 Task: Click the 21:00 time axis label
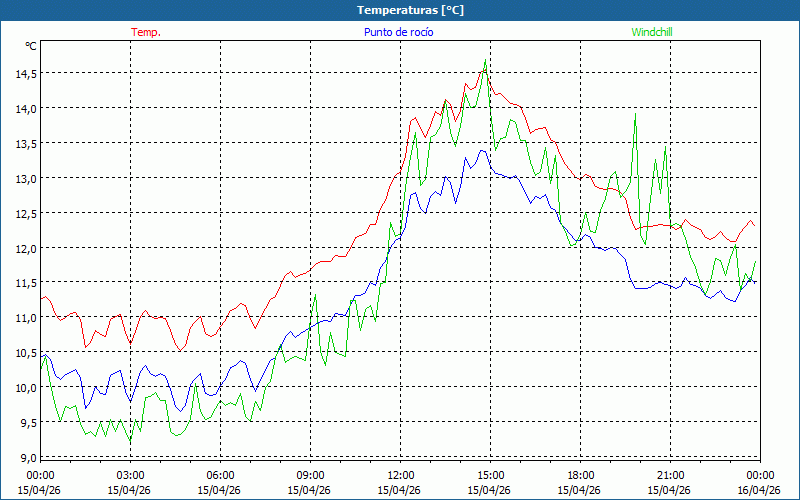670,475
